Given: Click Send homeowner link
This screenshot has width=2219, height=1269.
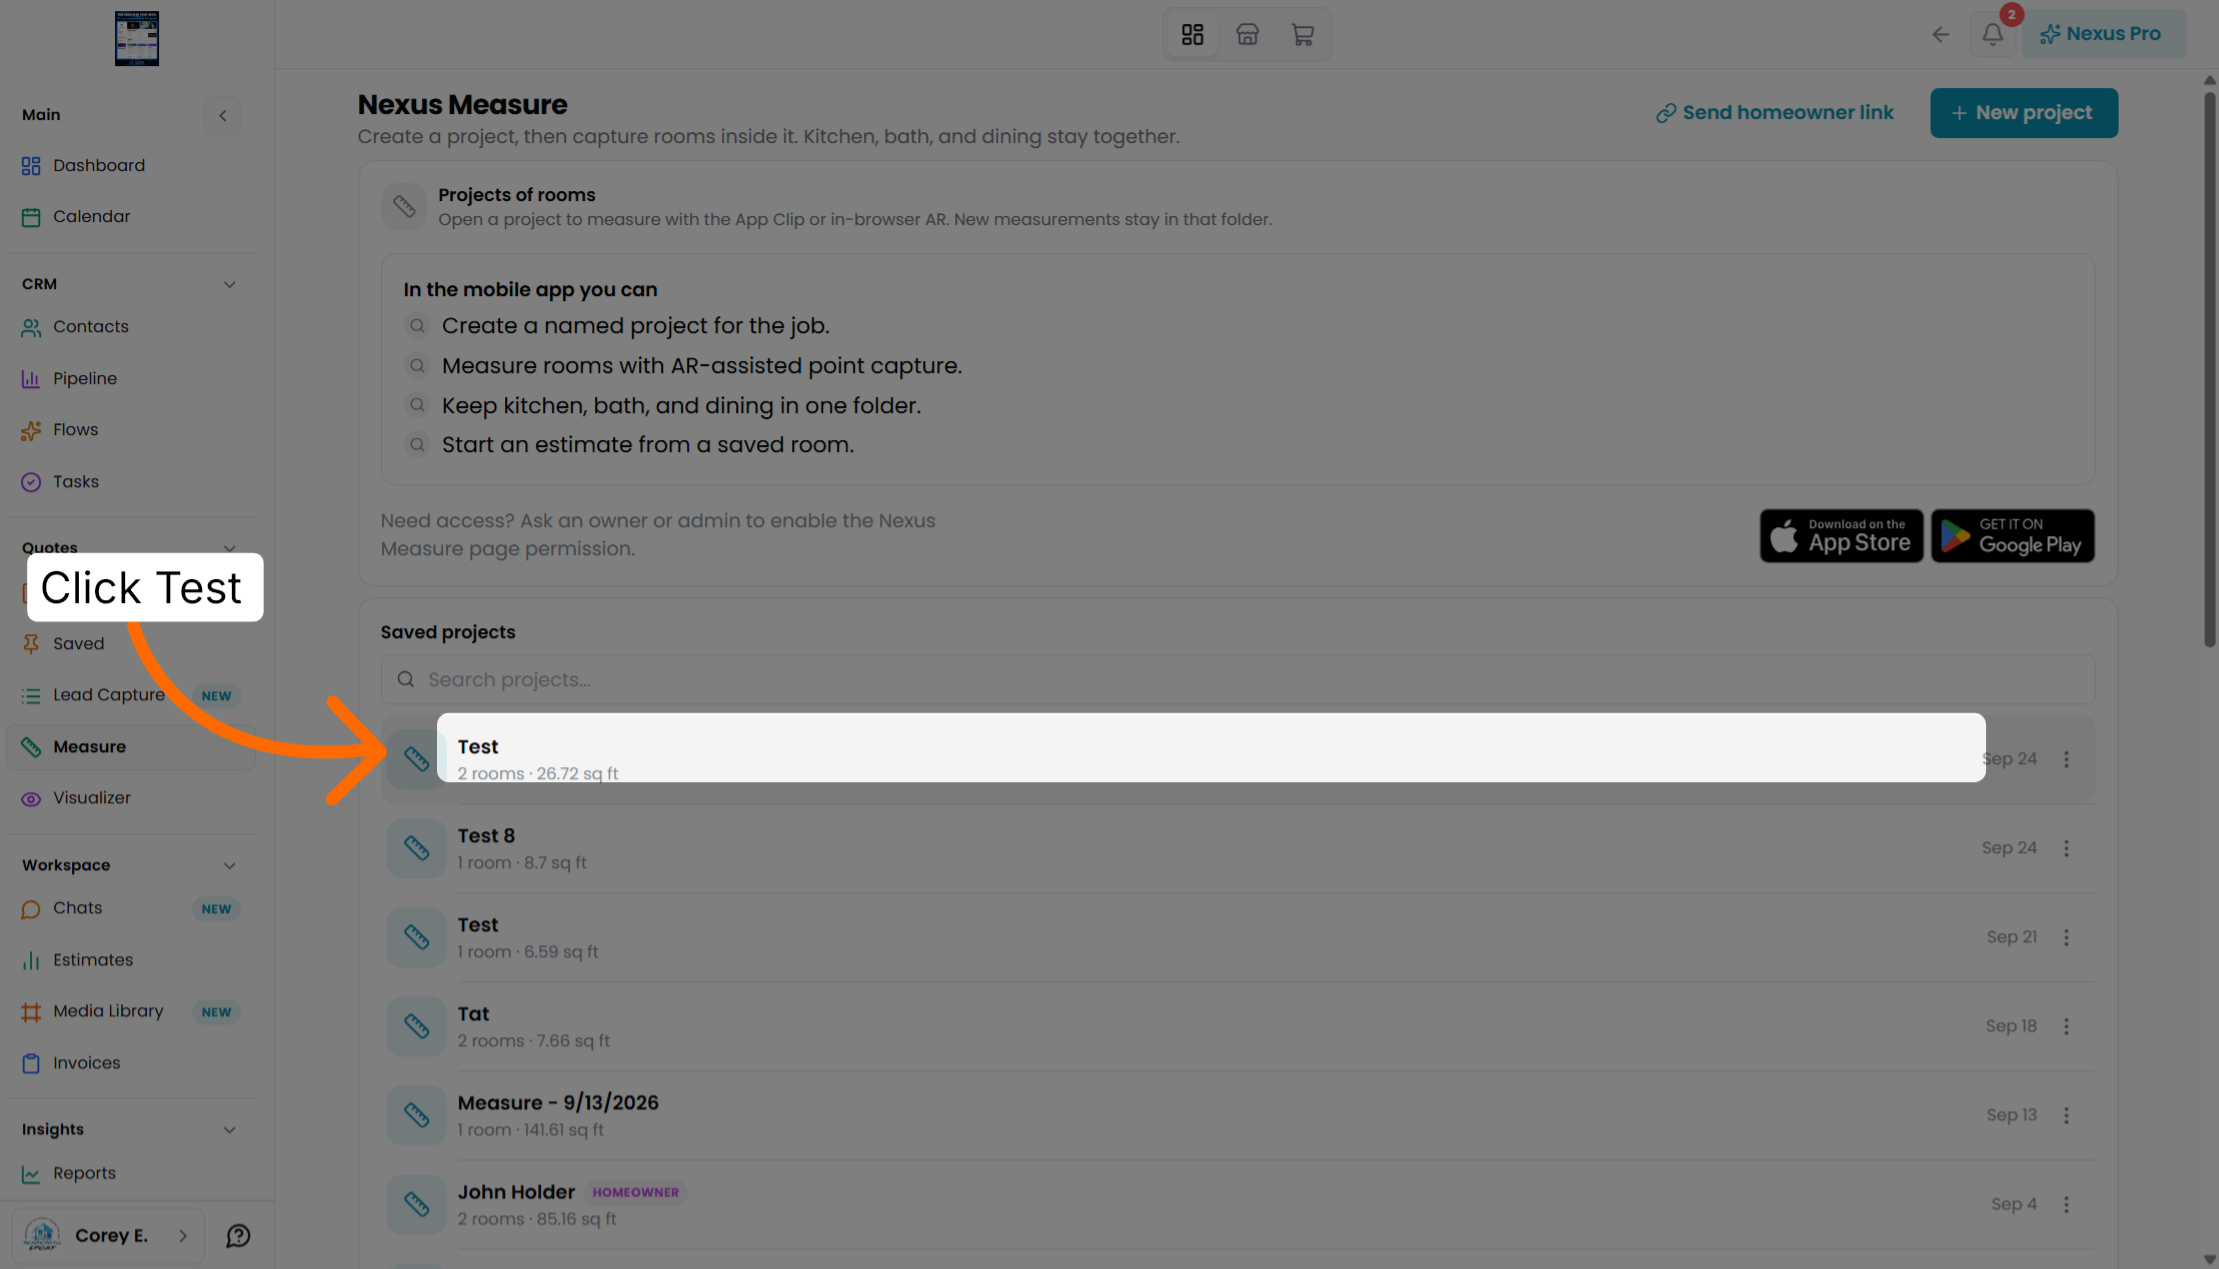Looking at the screenshot, I should pyautogui.click(x=1774, y=113).
